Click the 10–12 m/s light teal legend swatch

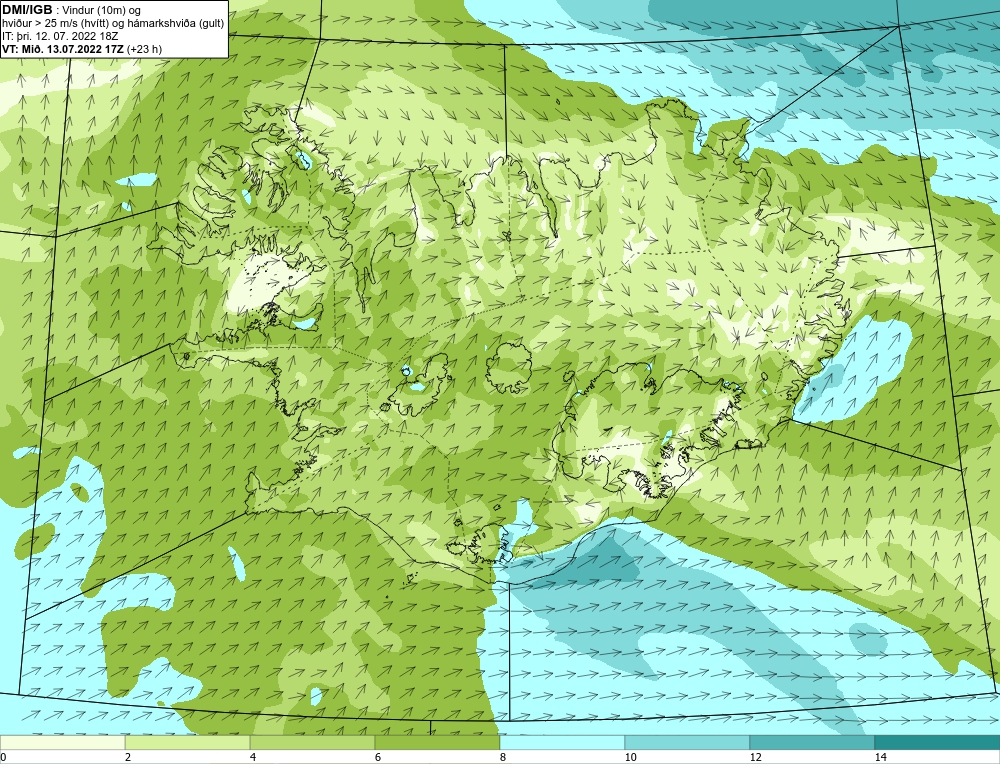[688, 742]
